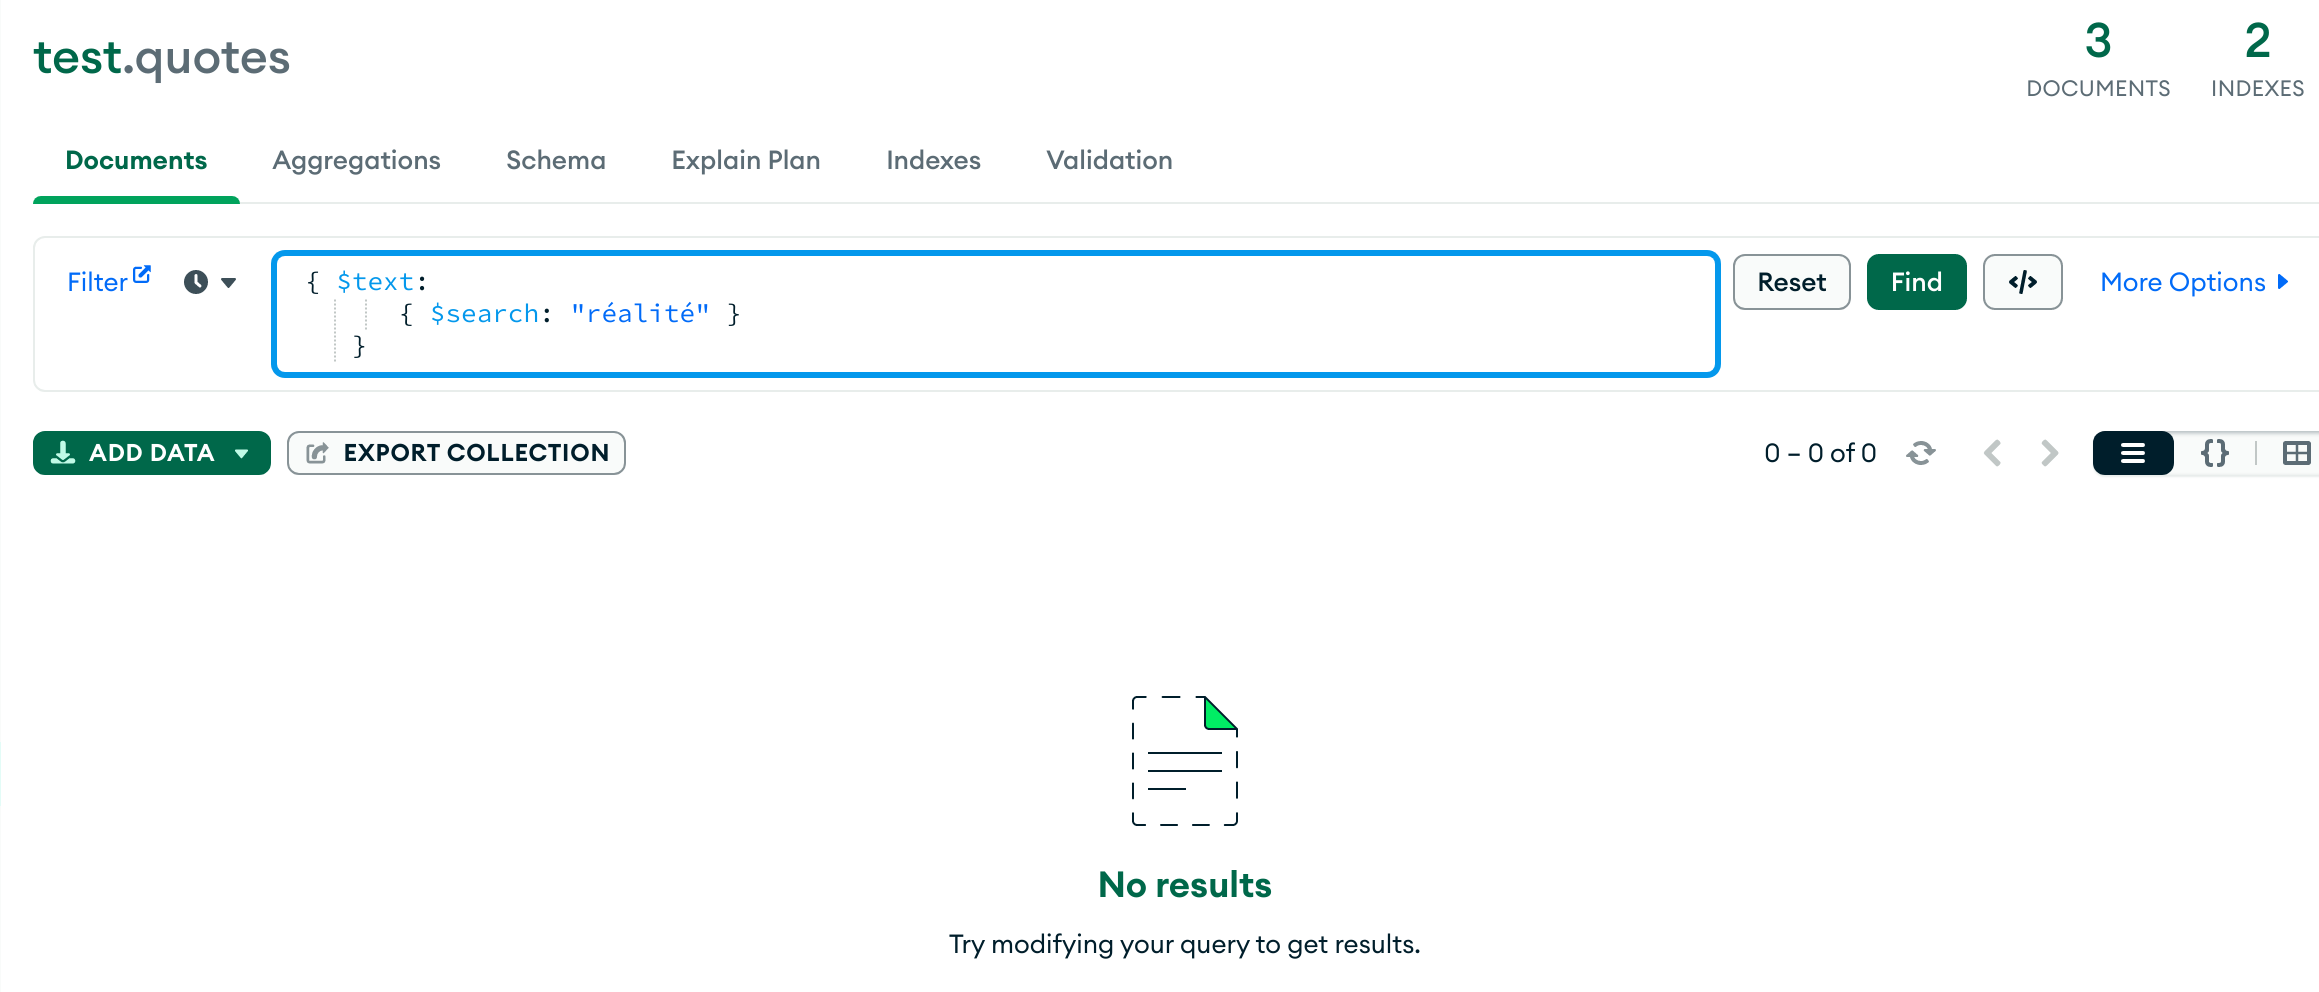This screenshot has width=2319, height=992.
Task: Switch to the Schema tab
Action: [x=555, y=160]
